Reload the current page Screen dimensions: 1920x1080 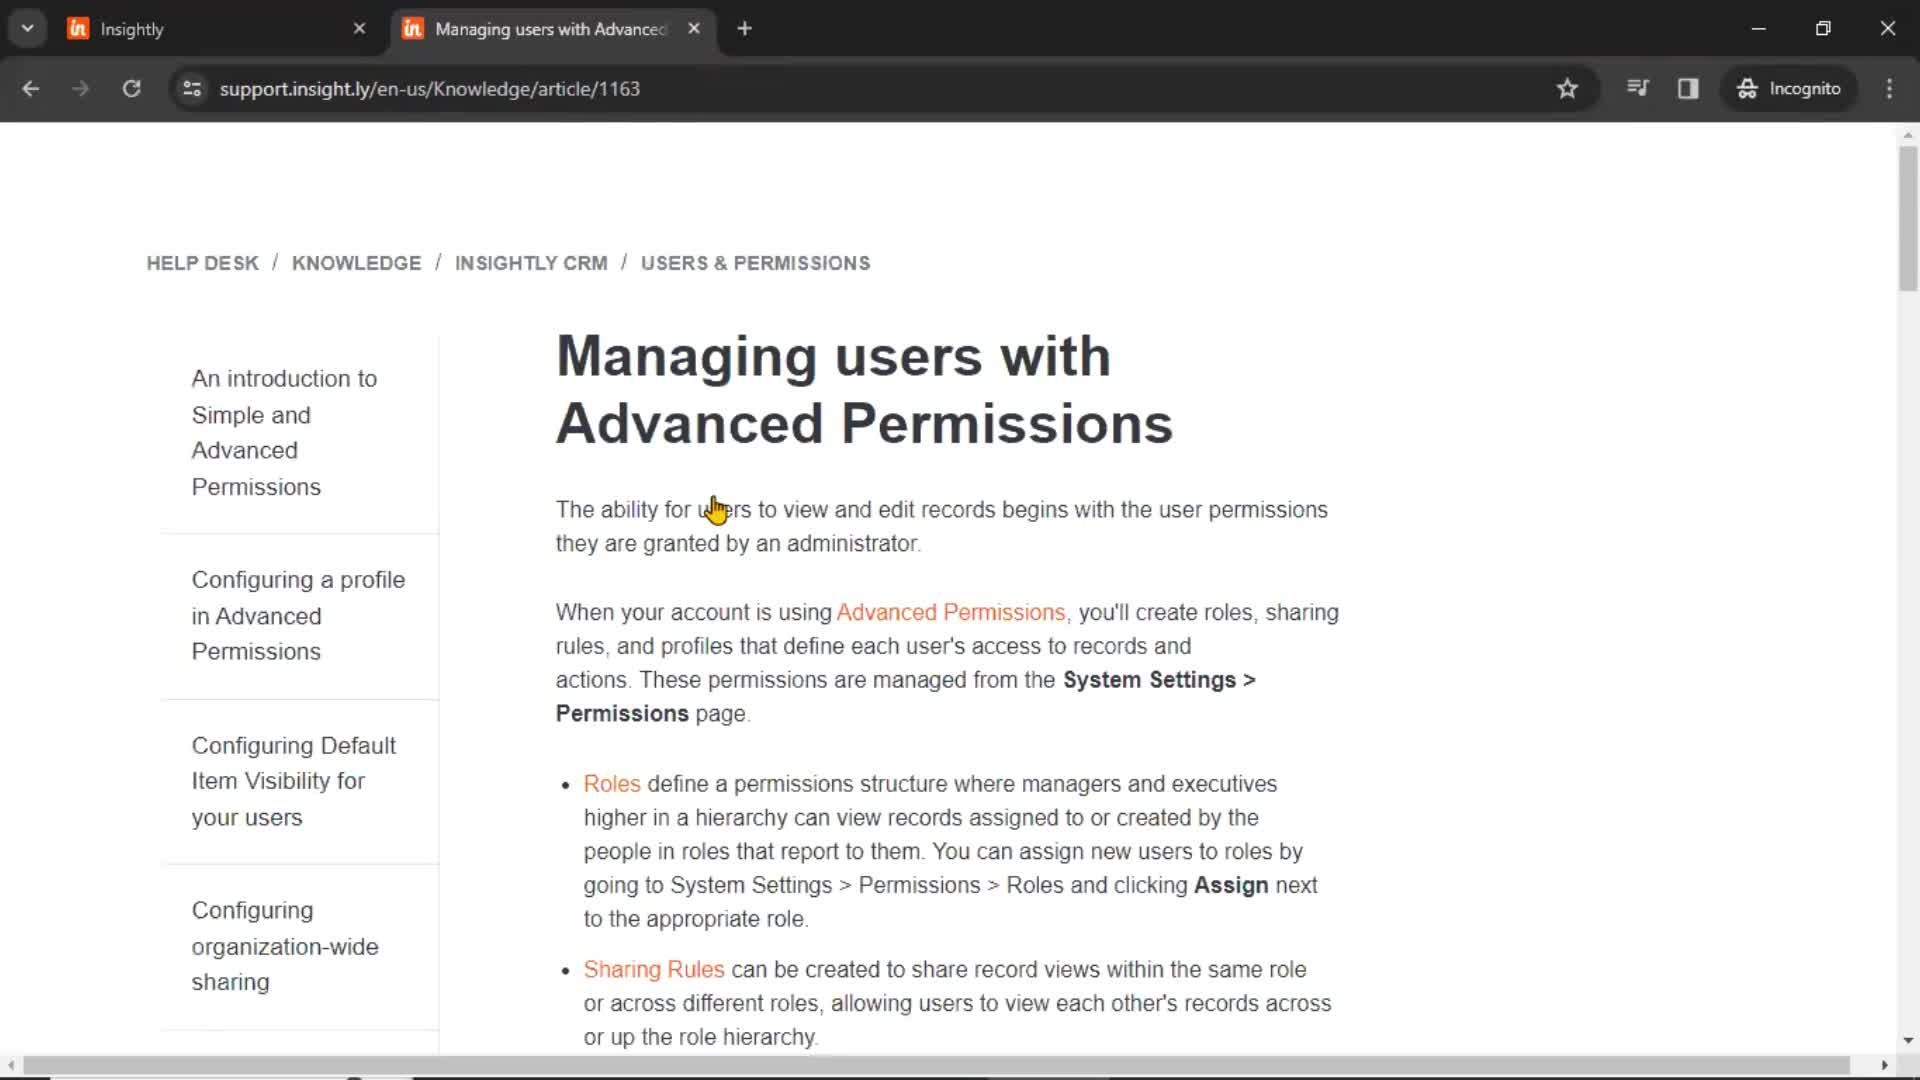coord(131,89)
